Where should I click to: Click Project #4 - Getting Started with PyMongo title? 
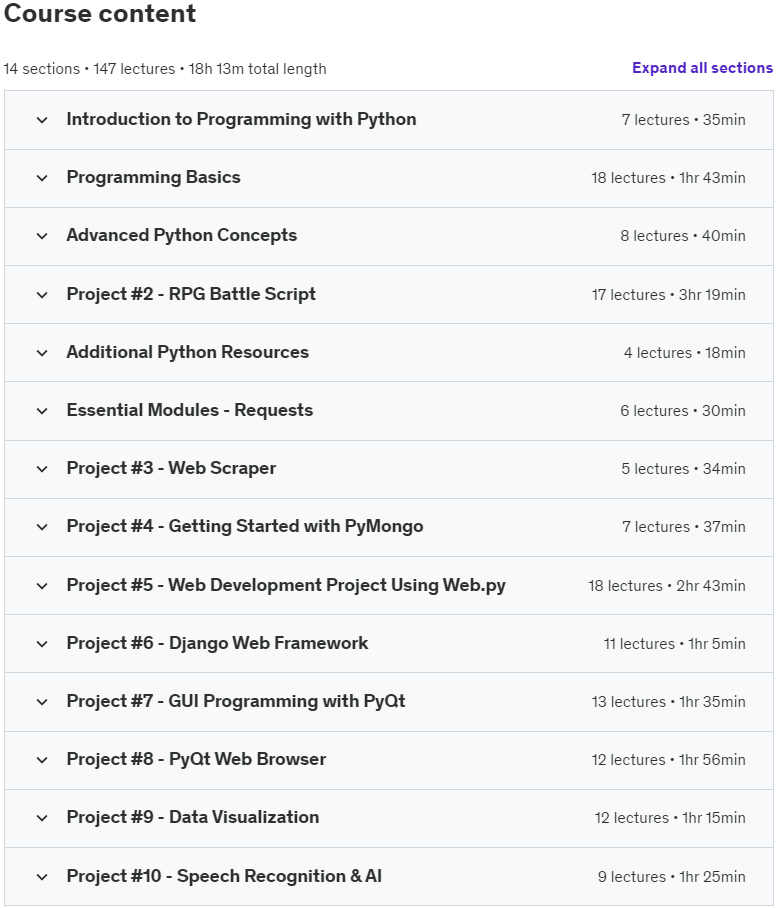point(245,526)
